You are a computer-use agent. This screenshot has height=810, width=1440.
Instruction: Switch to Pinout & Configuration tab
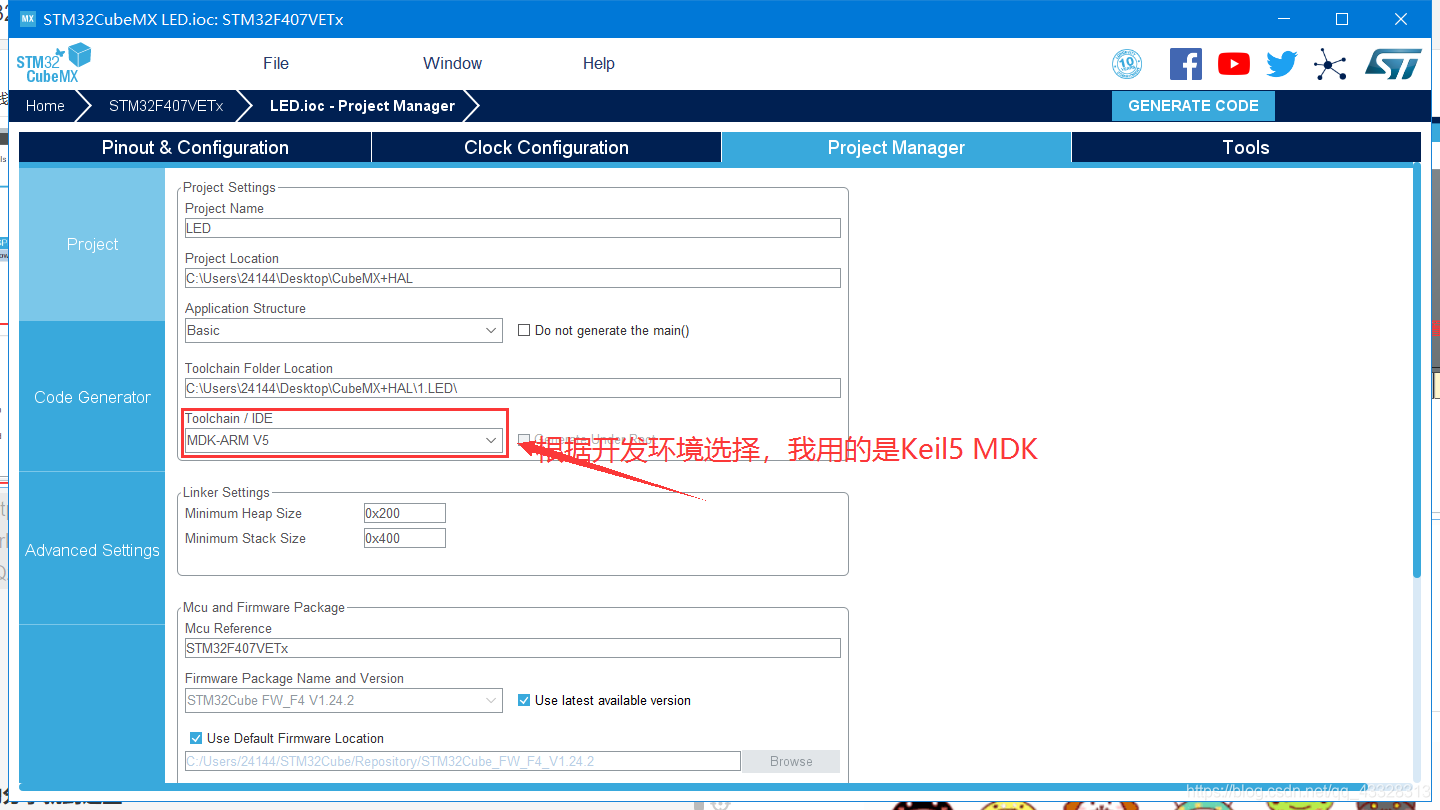(195, 147)
